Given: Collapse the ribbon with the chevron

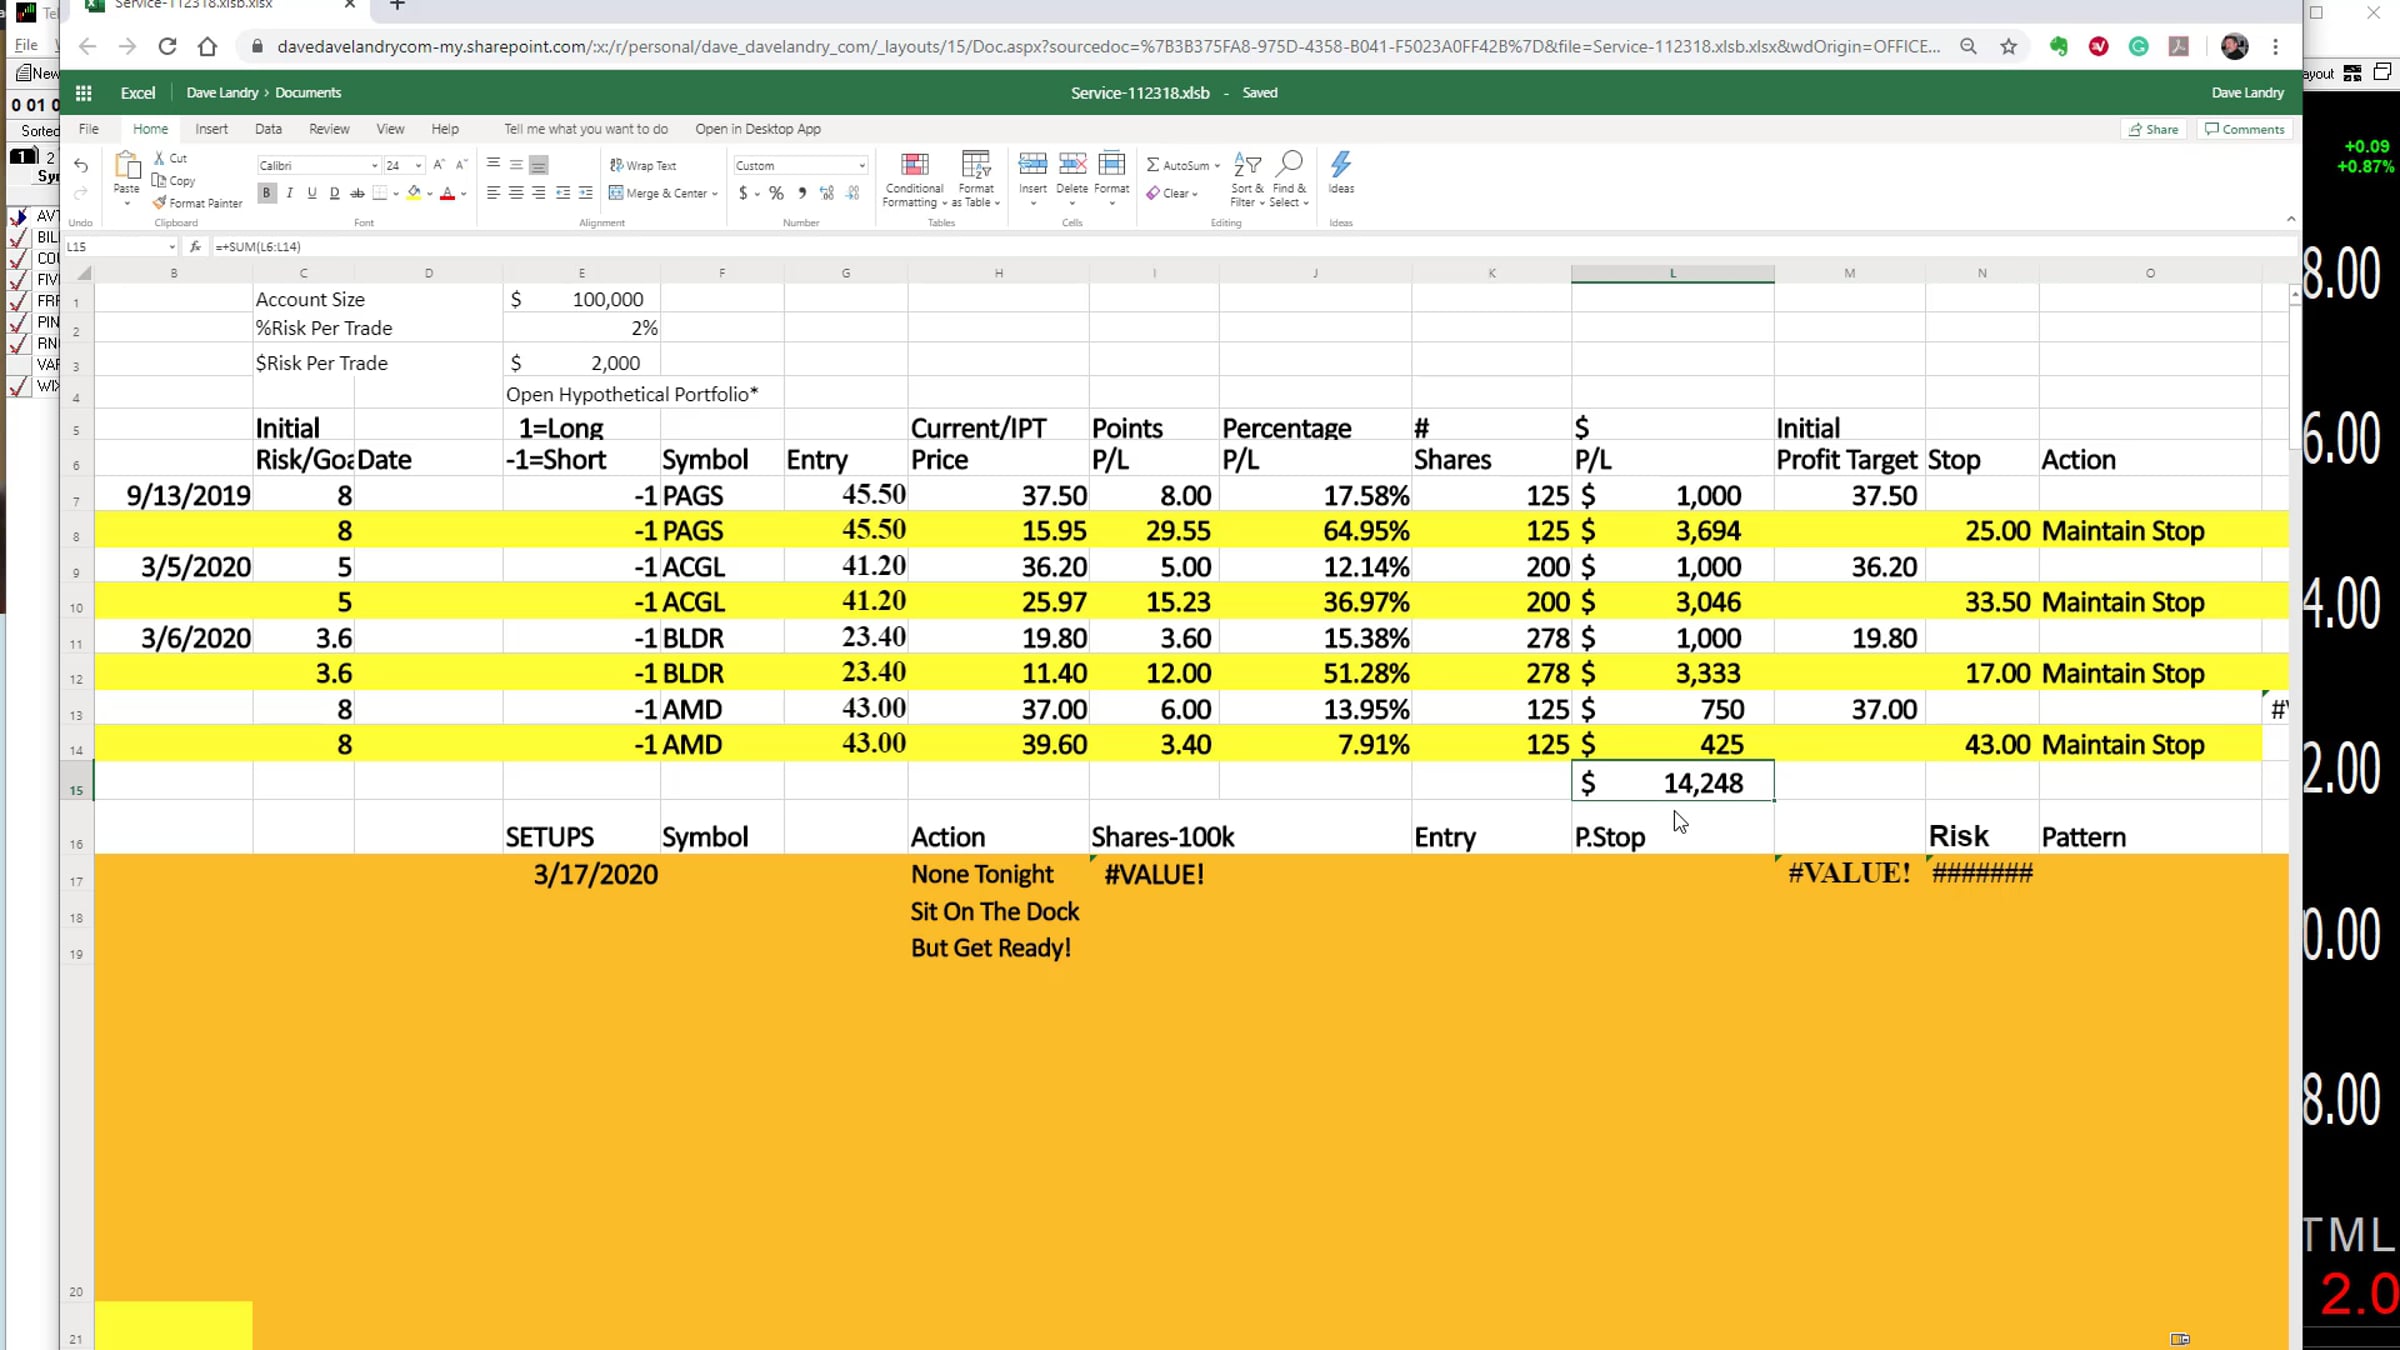Looking at the screenshot, I should tap(2291, 219).
